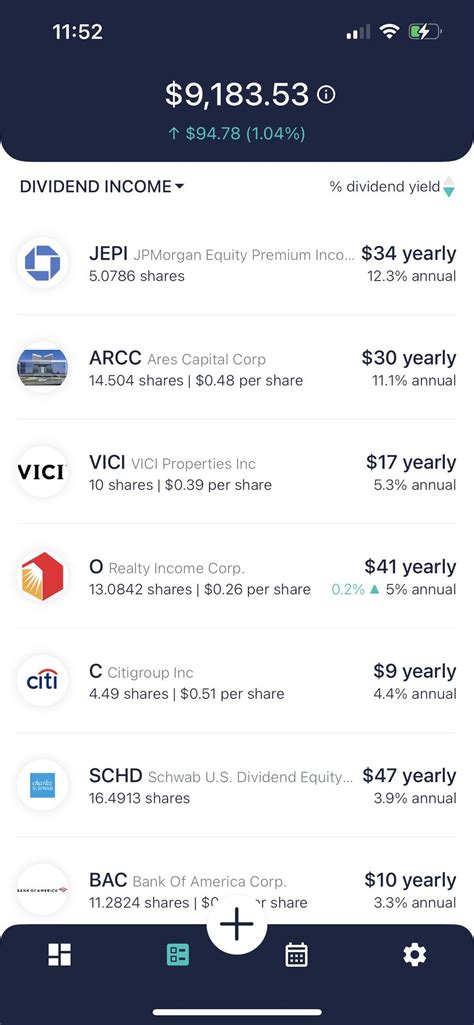Viewport: 474px width, 1025px height.
Task: Select the holdings list tab icon
Action: [x=178, y=954]
